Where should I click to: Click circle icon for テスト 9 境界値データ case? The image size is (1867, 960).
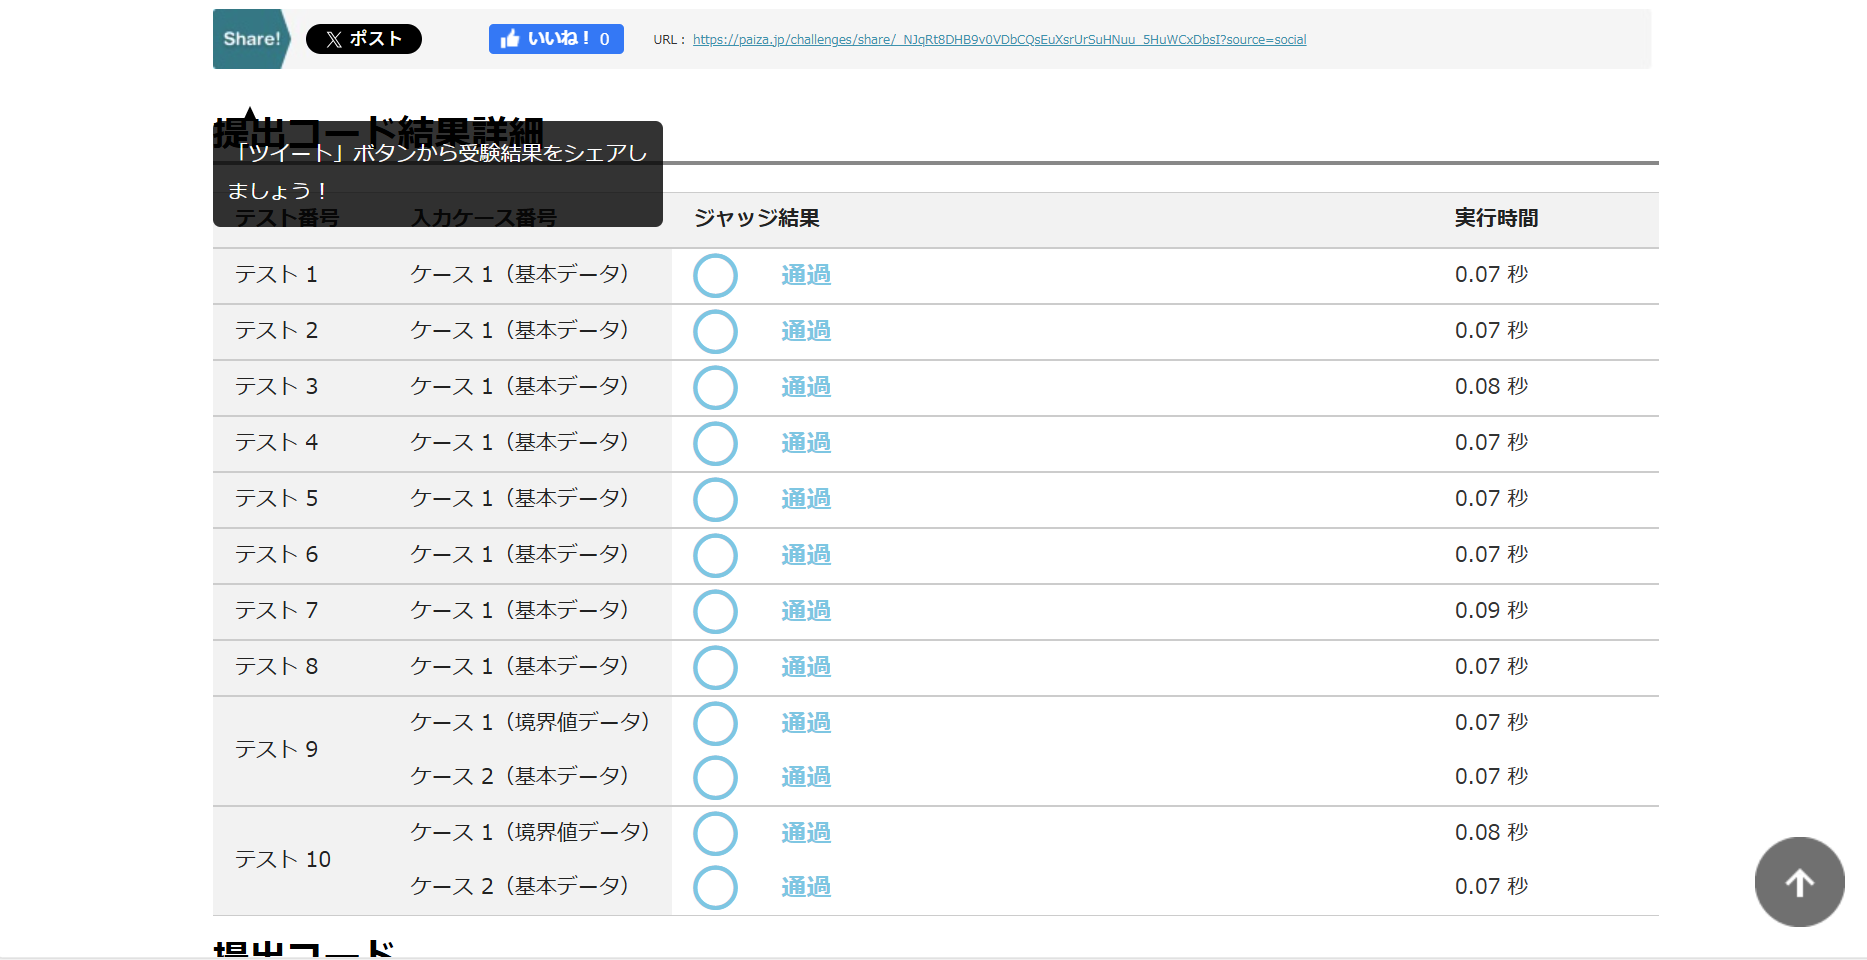click(715, 724)
